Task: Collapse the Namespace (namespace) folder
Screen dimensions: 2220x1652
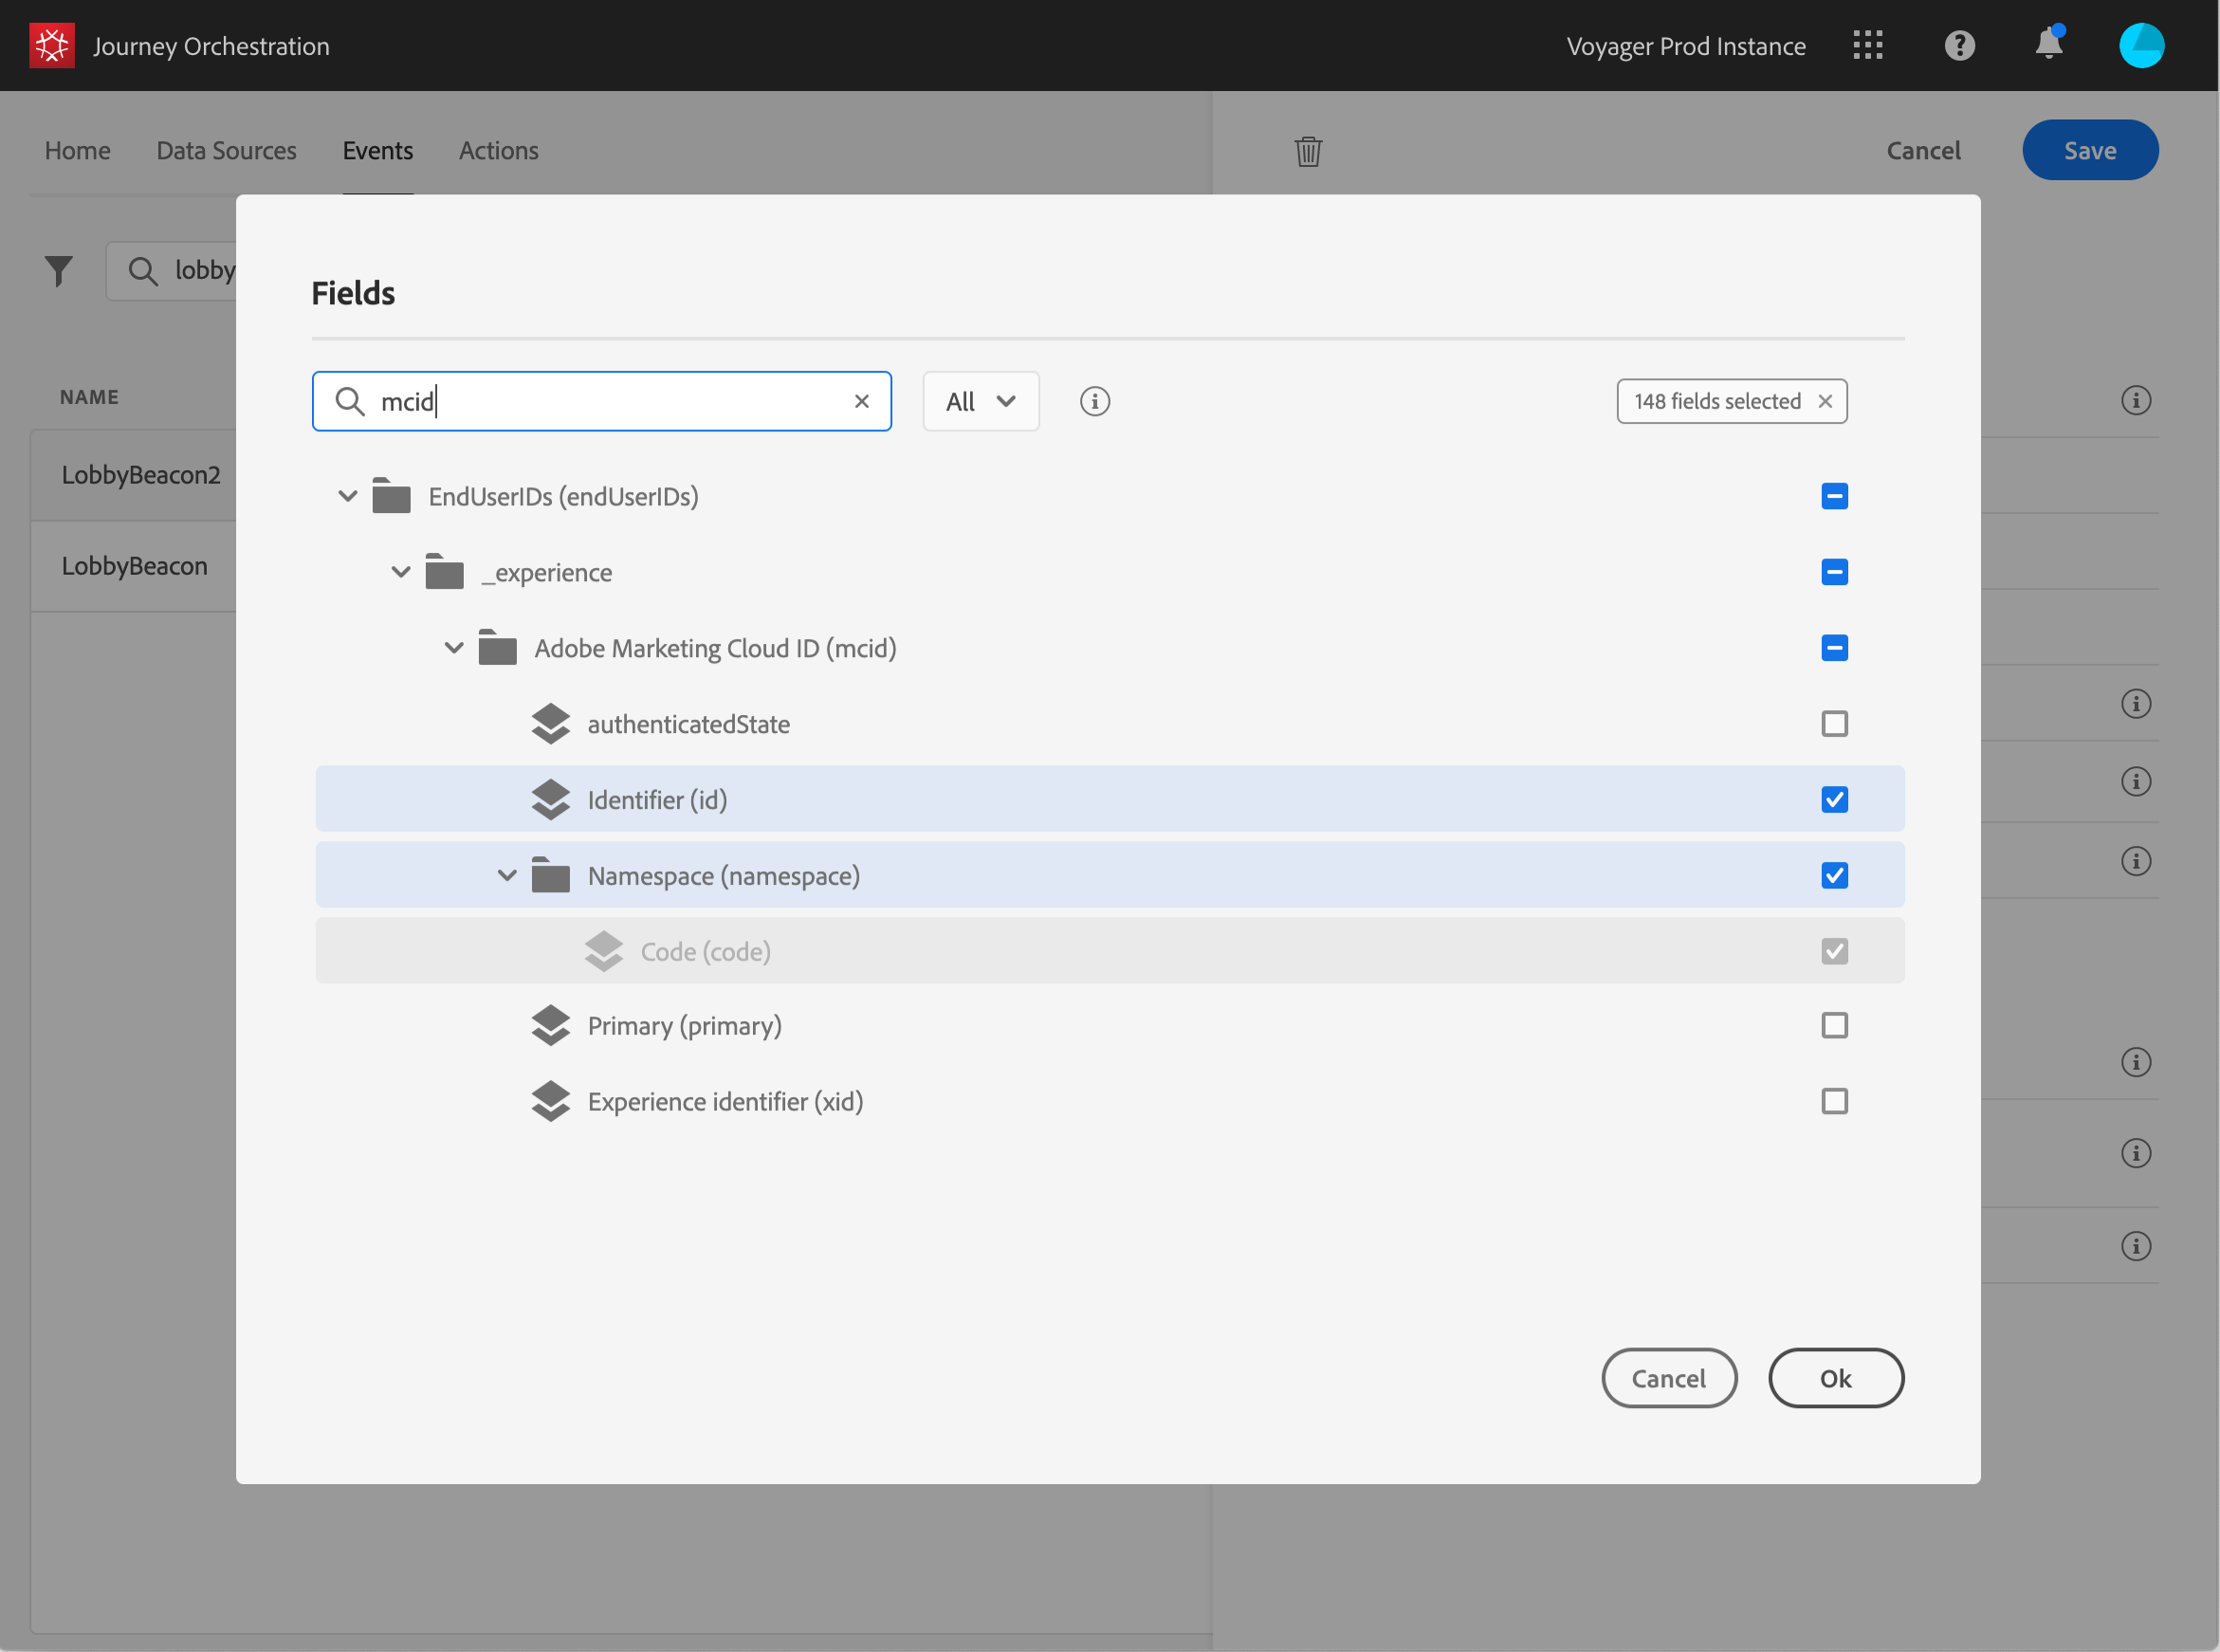Action: coord(507,876)
